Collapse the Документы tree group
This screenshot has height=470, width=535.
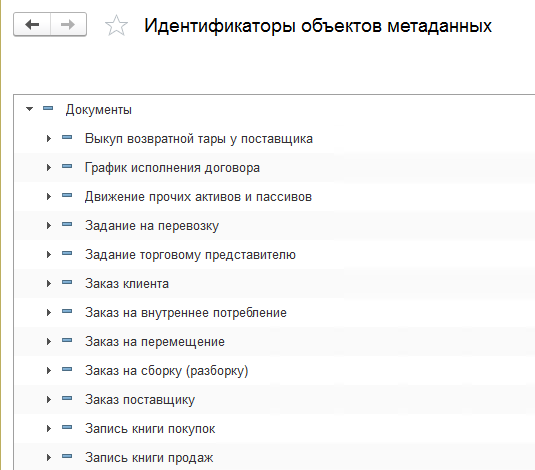[x=30, y=109]
